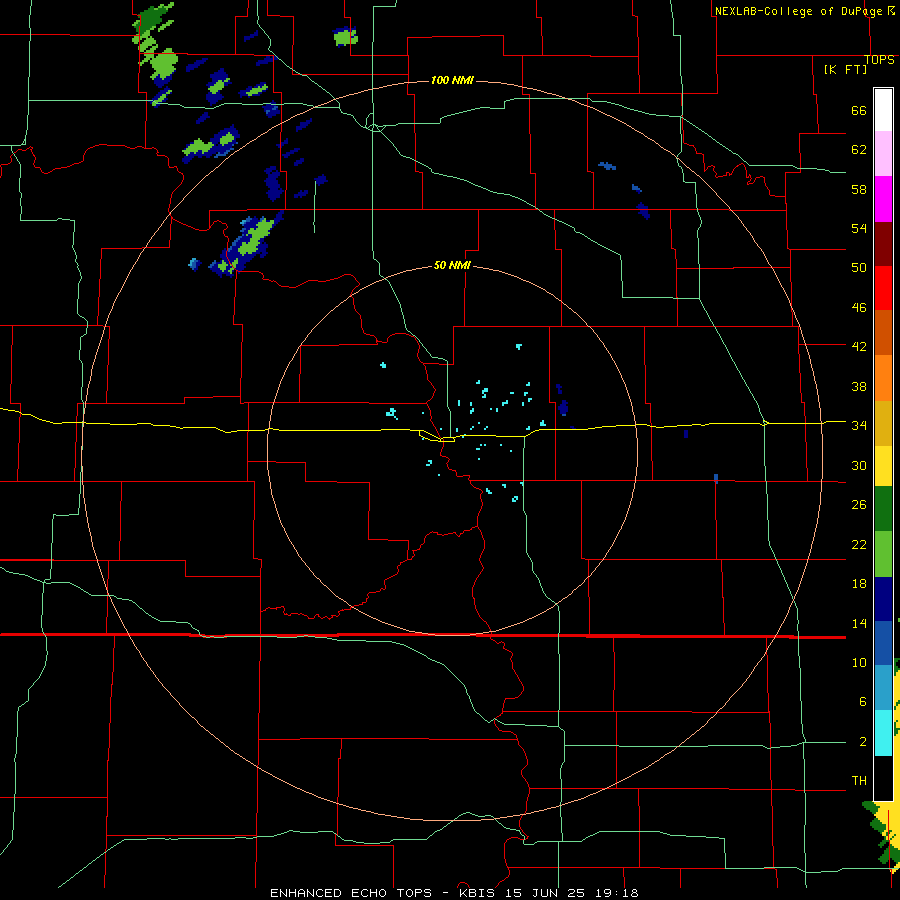This screenshot has width=900, height=900.
Task: Click the 6 legend value
Action: pyautogui.click(x=863, y=702)
